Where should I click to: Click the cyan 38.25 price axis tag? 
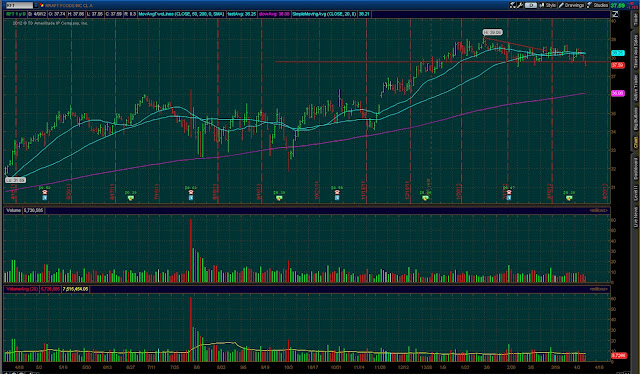click(x=618, y=53)
